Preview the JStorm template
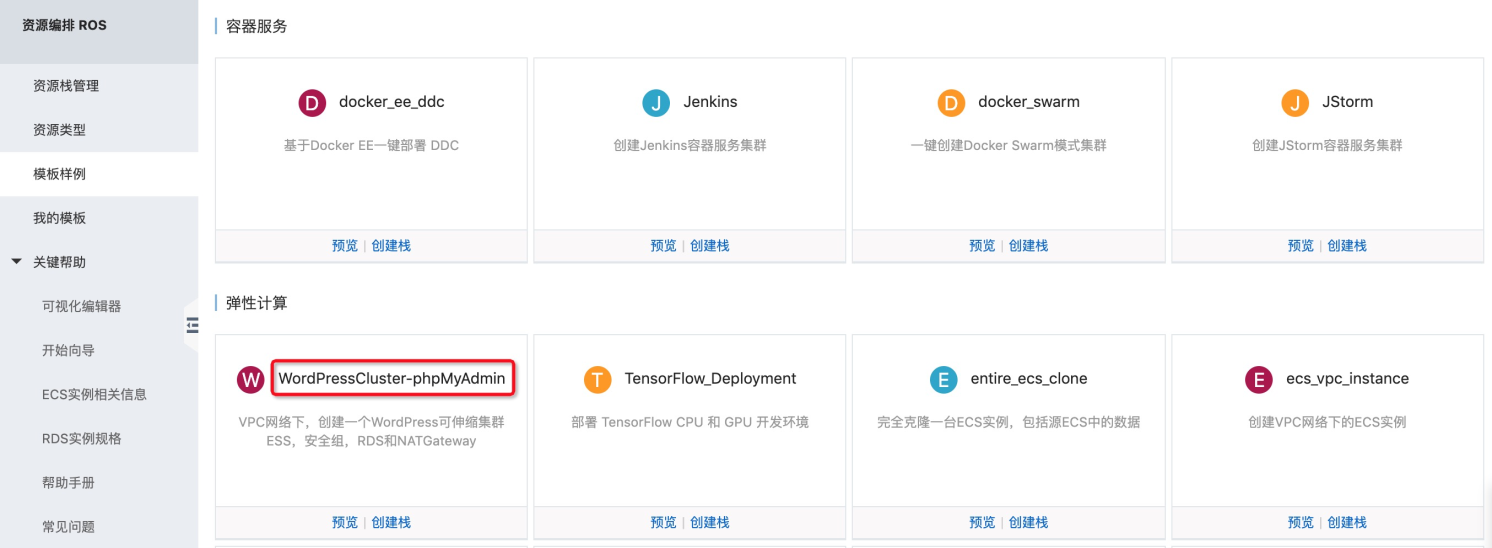The width and height of the screenshot is (1492, 548). (x=1301, y=245)
